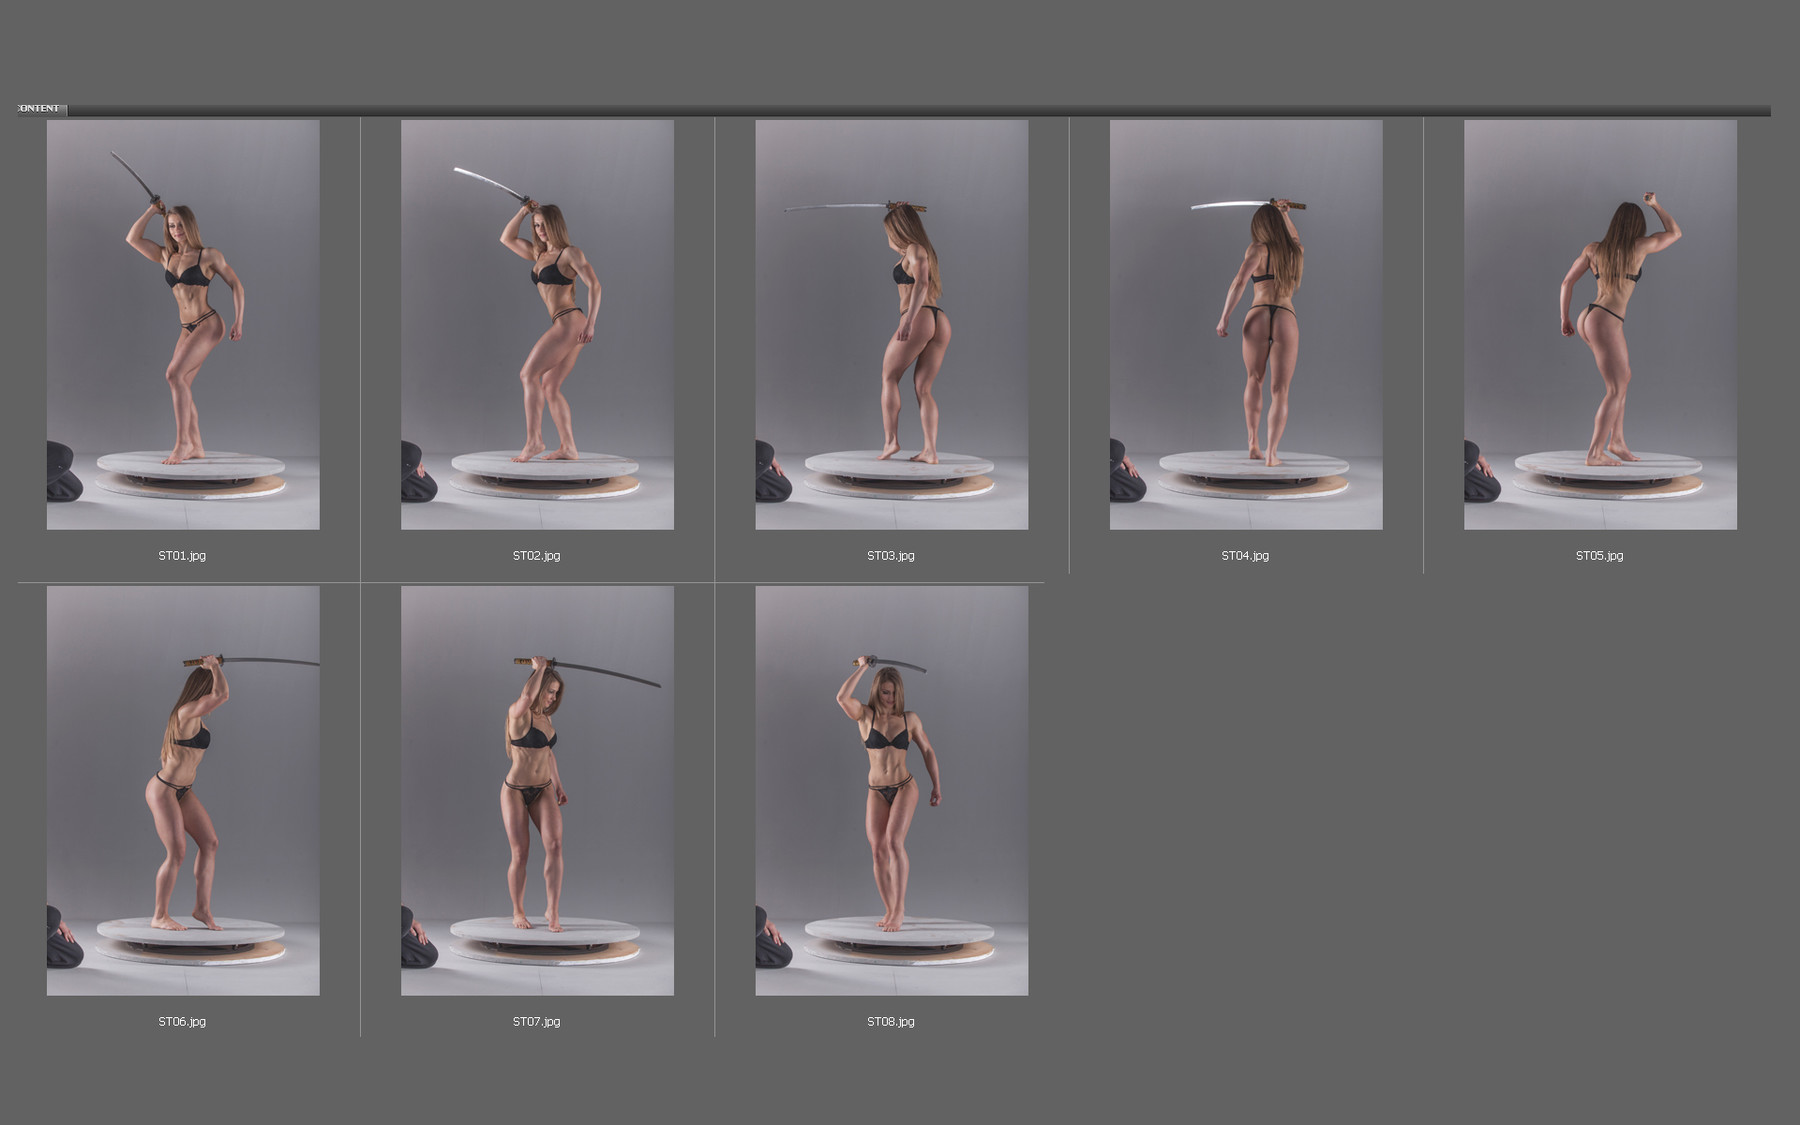
Task: Click the ST06.jpg filename label
Action: [x=183, y=1021]
